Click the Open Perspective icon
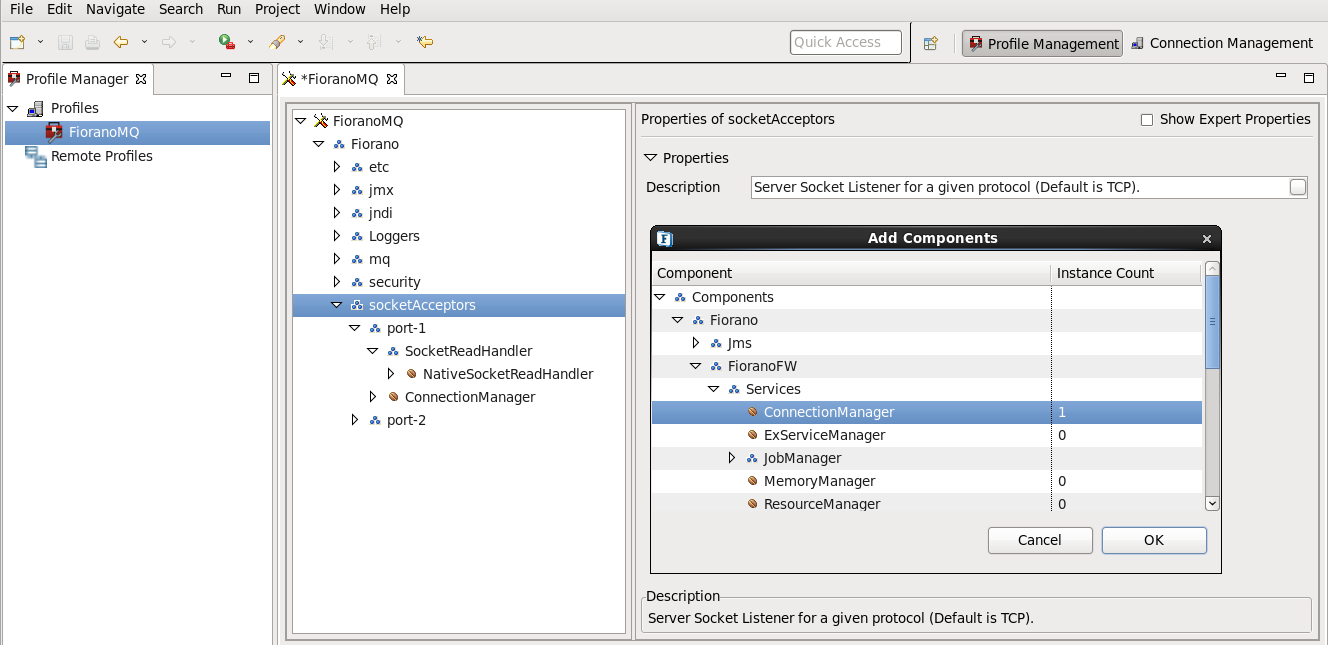This screenshot has width=1328, height=645. click(x=931, y=43)
